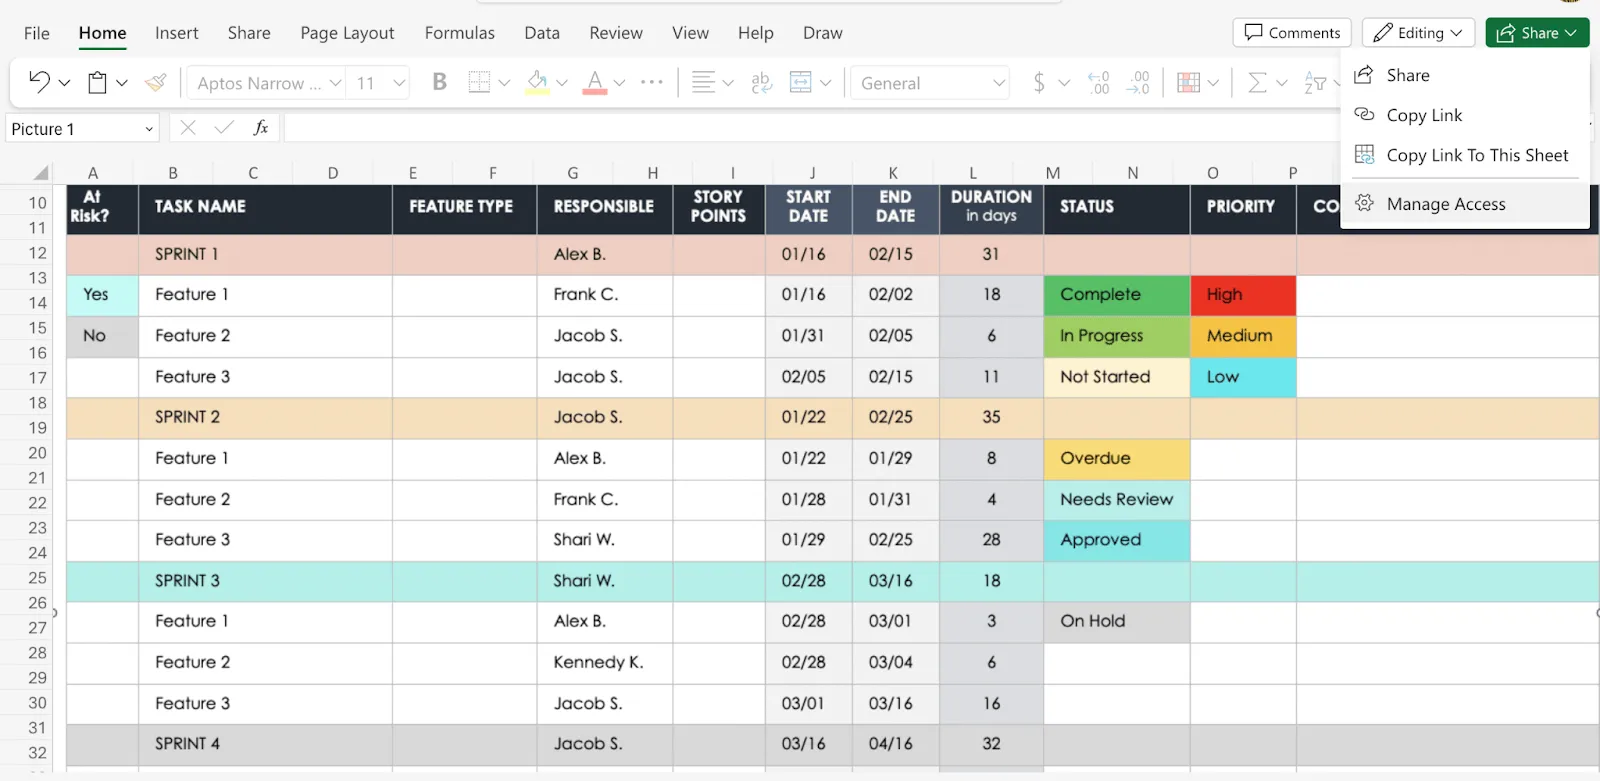Click the Editing mode button
Viewport: 1600px width, 781px height.
point(1418,33)
